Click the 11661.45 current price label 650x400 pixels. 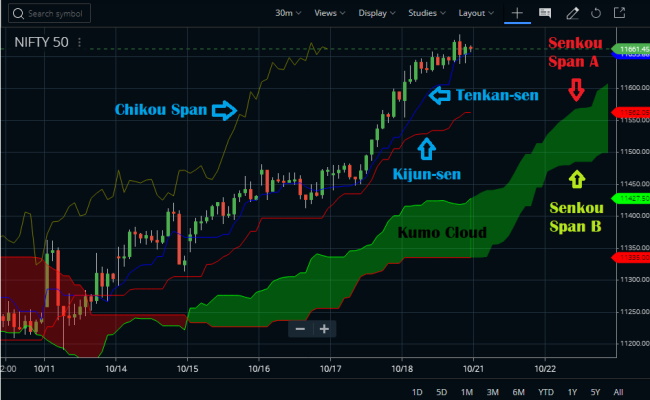630,48
